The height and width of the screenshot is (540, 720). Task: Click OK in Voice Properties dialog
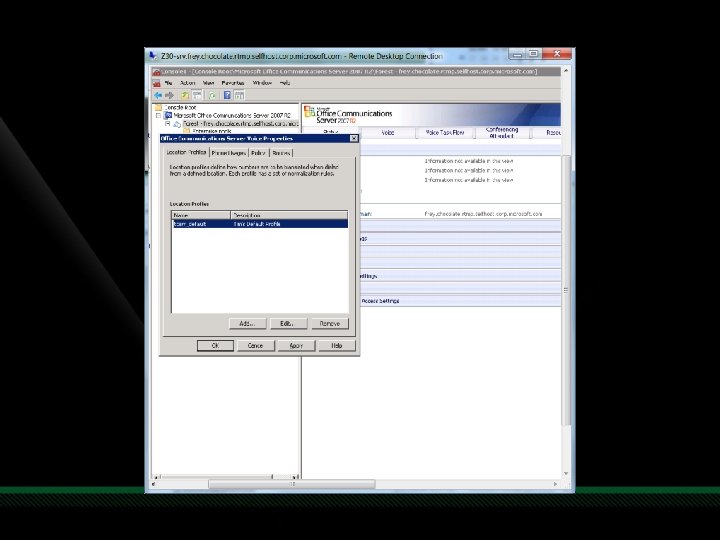pos(215,346)
